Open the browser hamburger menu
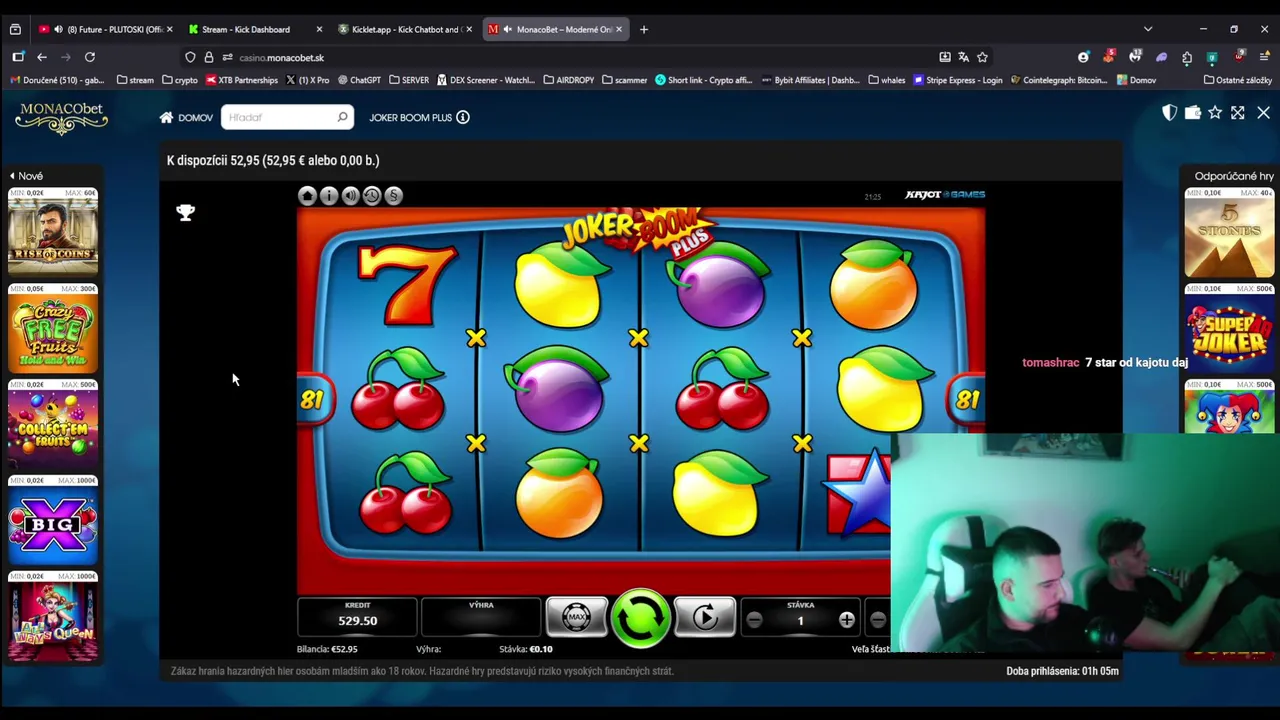Viewport: 1280px width, 720px height. [1264, 57]
